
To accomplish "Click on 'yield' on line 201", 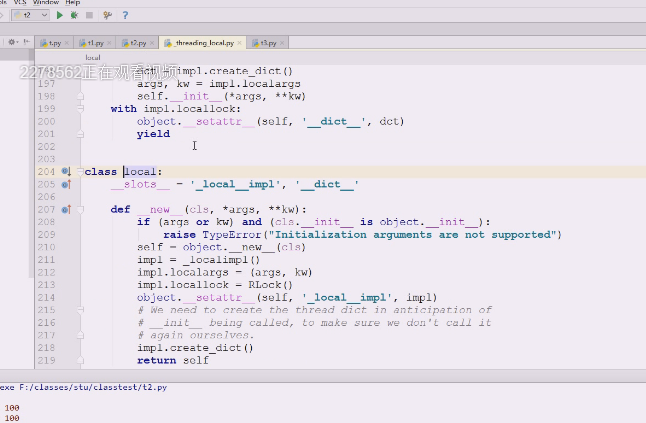I will (x=153, y=134).
